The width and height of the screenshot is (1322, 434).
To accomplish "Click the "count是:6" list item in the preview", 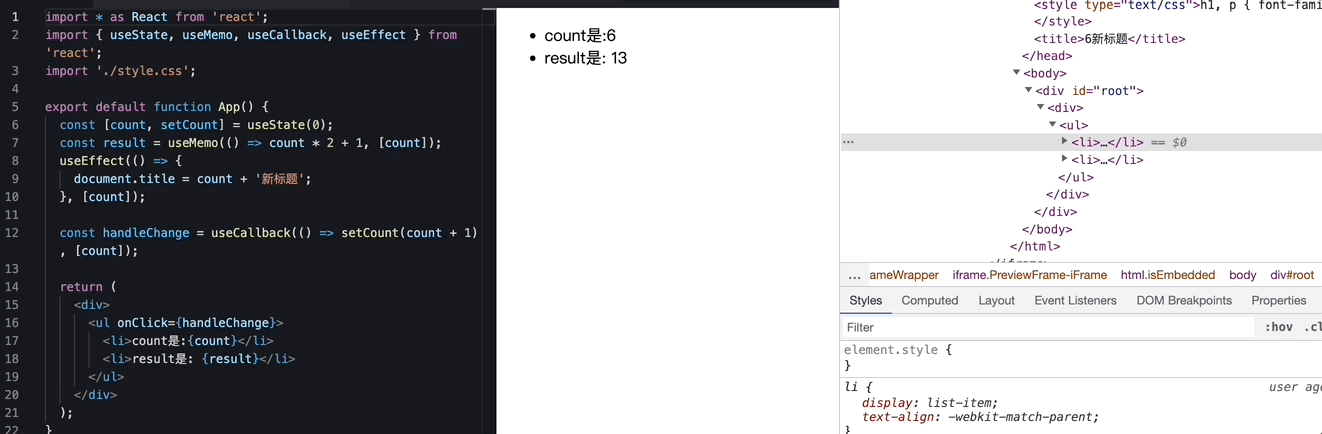I will (x=580, y=36).
